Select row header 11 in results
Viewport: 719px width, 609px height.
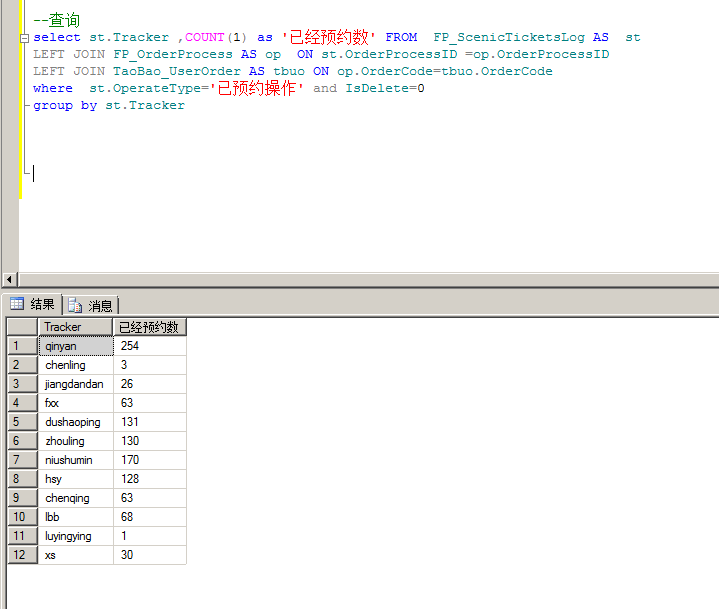click(x=22, y=536)
